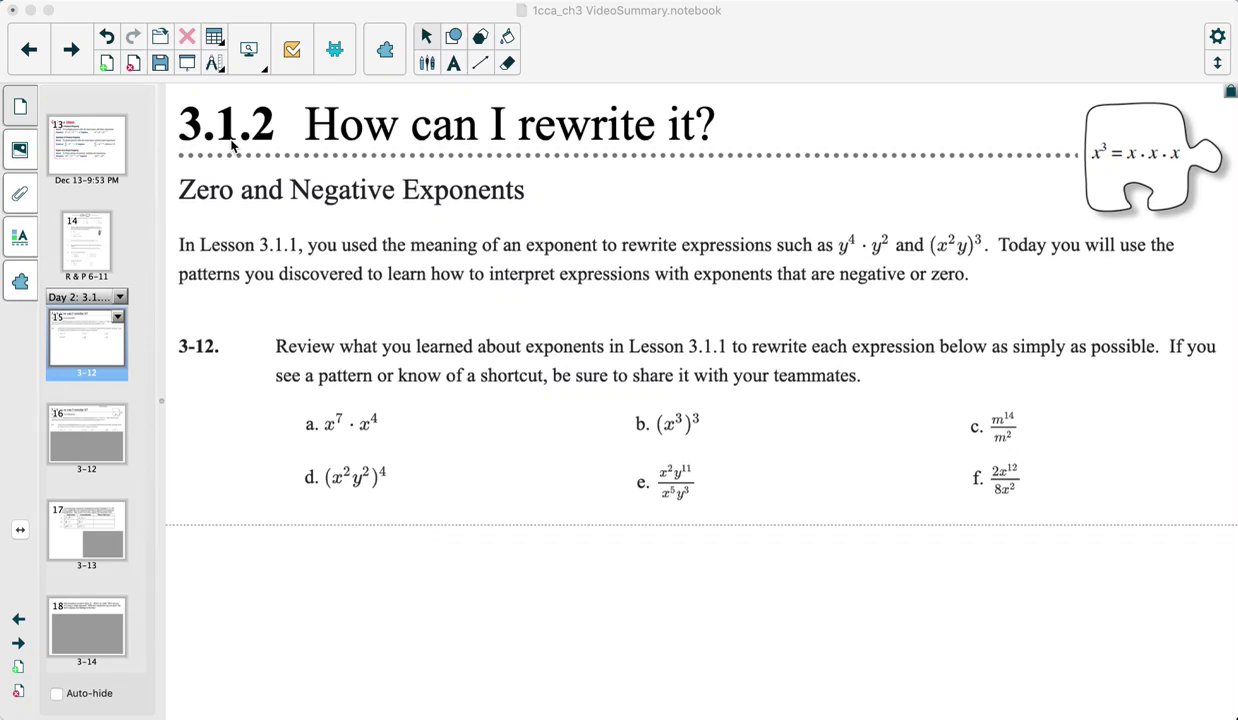Viewport: 1238px width, 720px height.
Task: Open the Add-ons puzzle tab in the sidebar
Action: tap(20, 282)
